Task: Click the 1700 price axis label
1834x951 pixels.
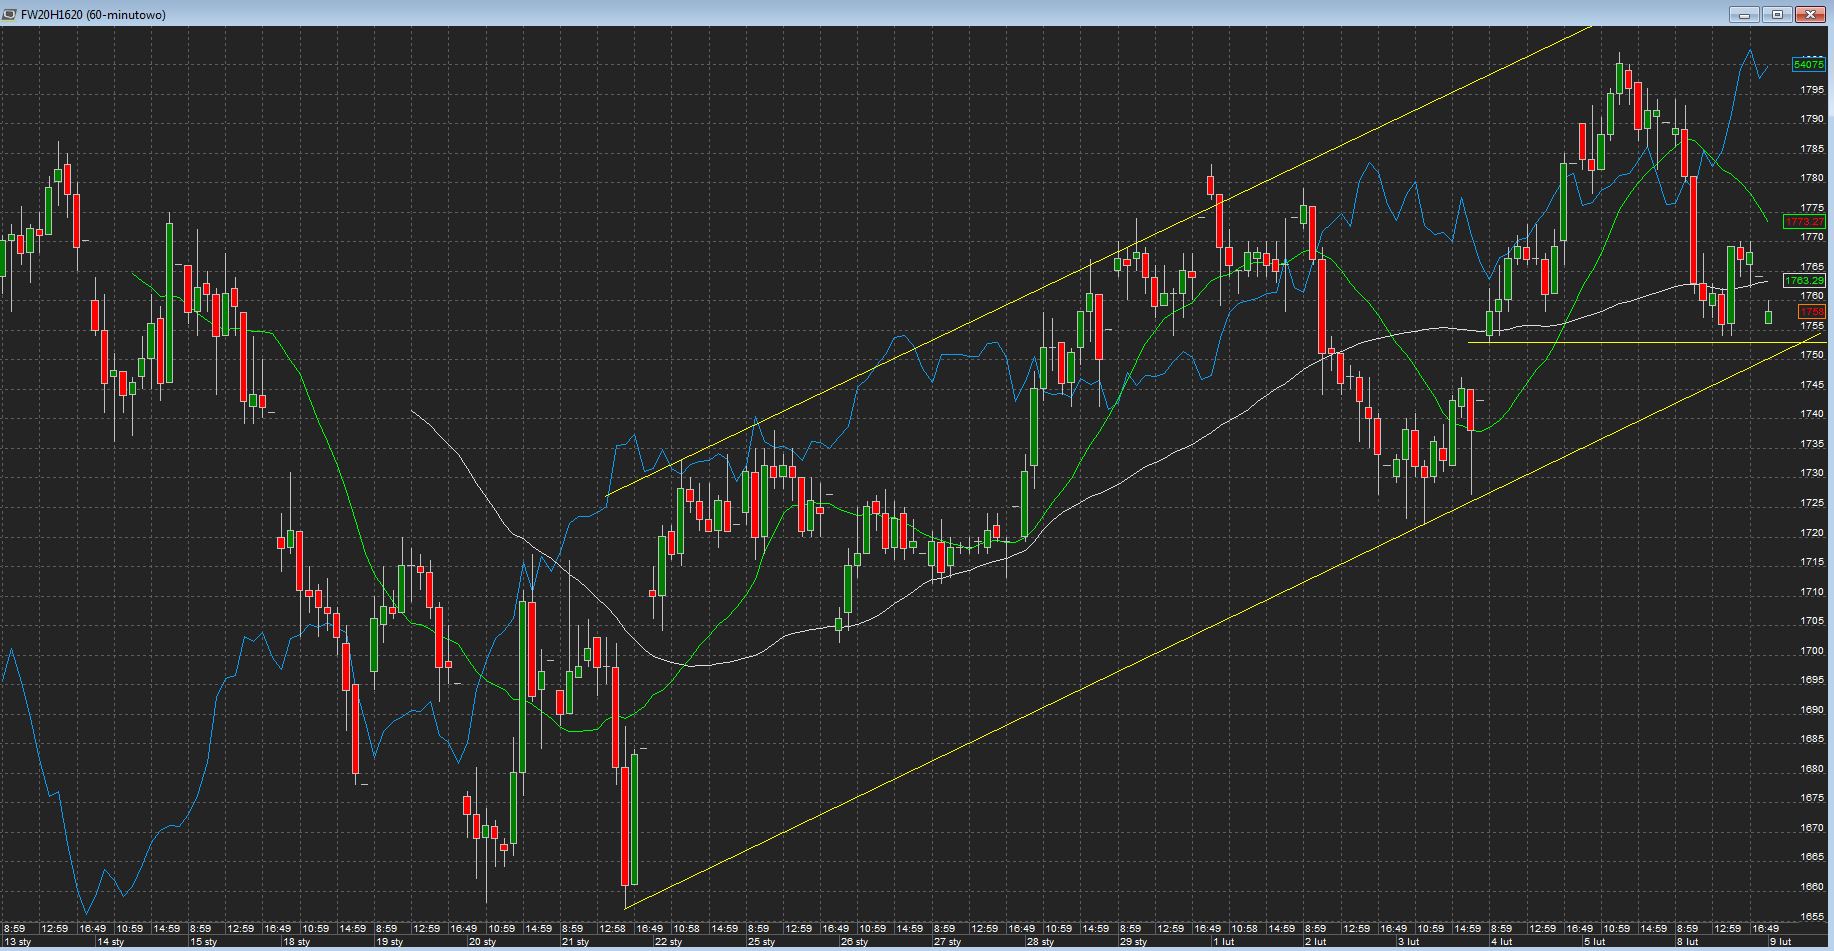Action: (1812, 651)
